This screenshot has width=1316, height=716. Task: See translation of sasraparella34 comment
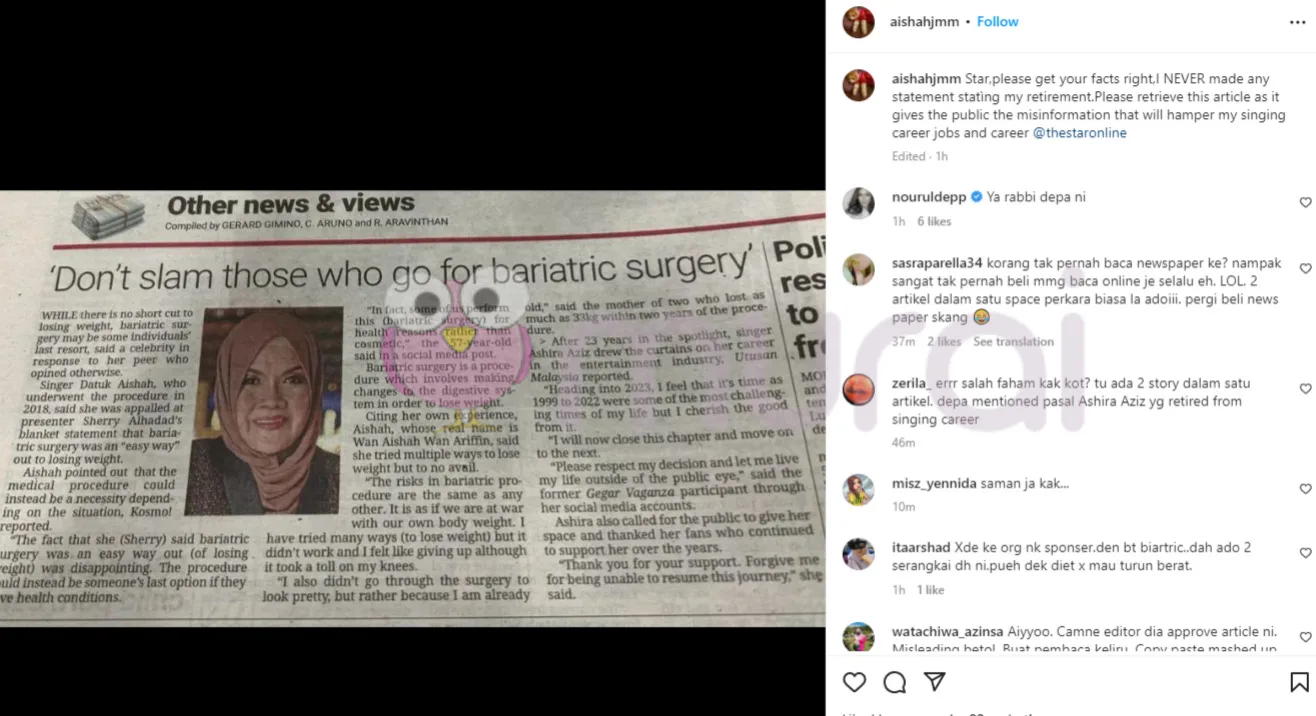coord(1013,341)
